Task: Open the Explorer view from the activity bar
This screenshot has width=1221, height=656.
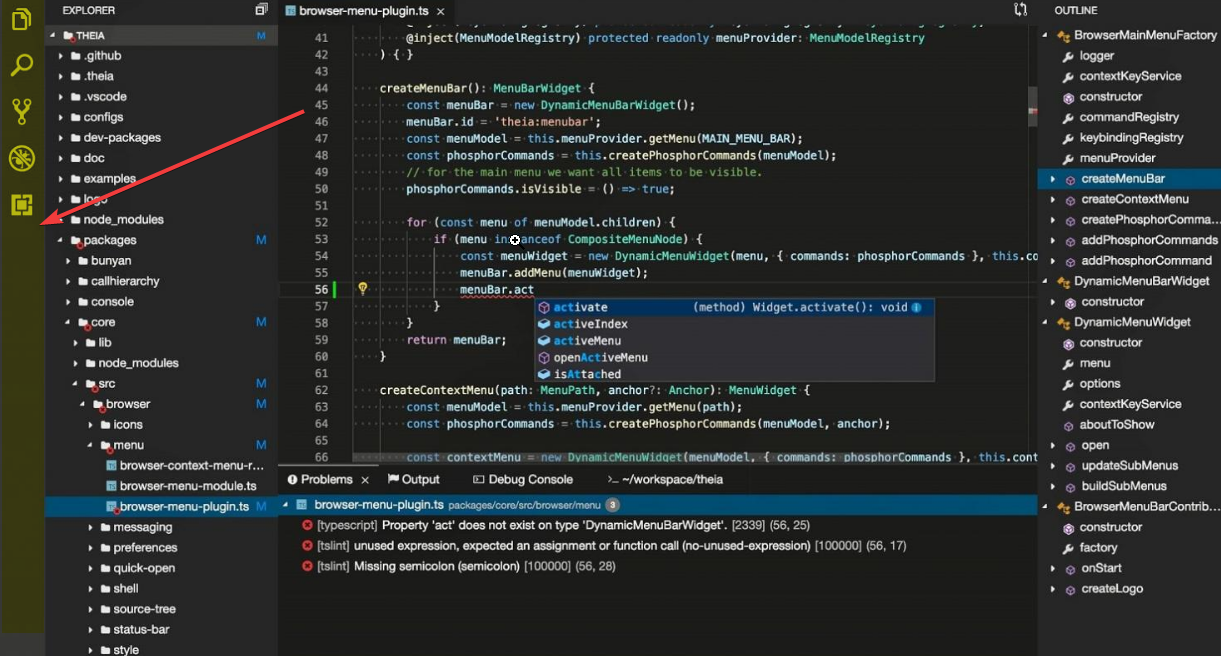Action: (21, 20)
